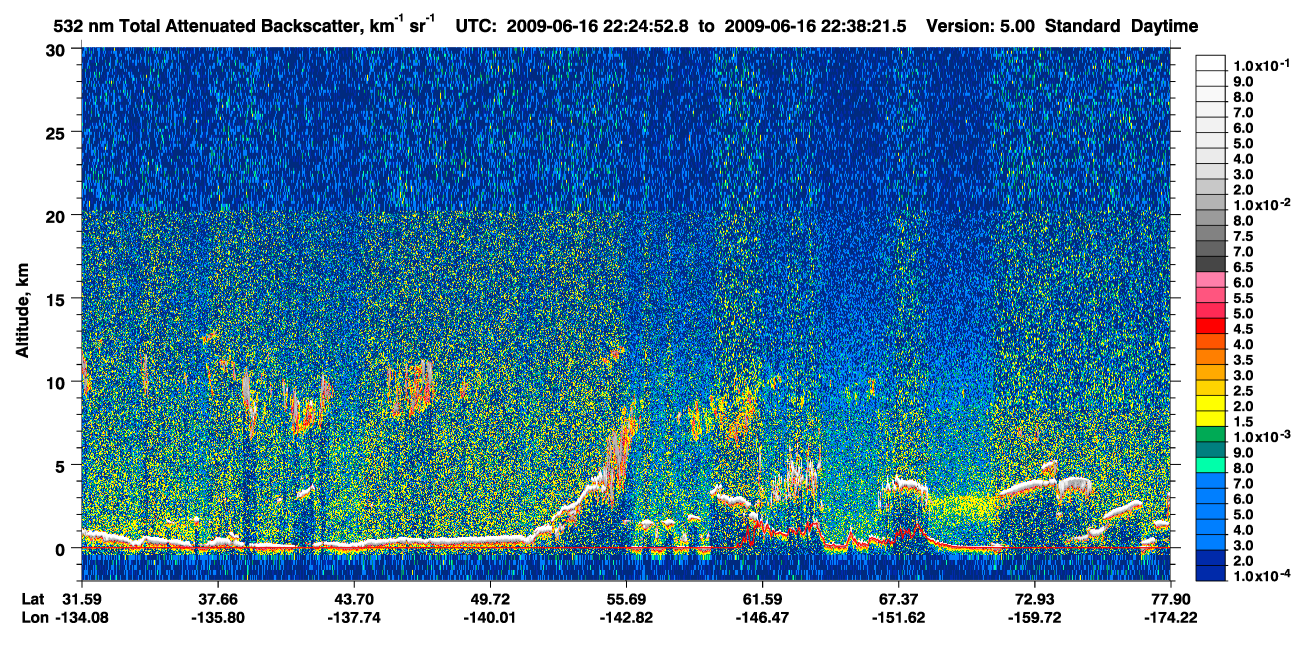
Task: Click latitude value '72.93'
Action: click(1034, 599)
